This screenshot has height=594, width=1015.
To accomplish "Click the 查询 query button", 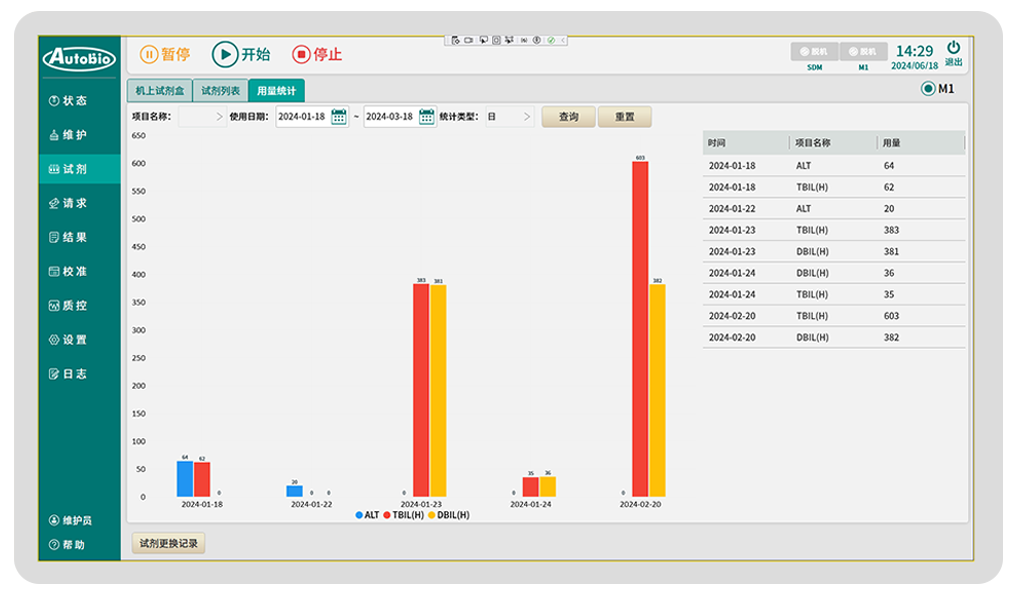I will coord(568,117).
